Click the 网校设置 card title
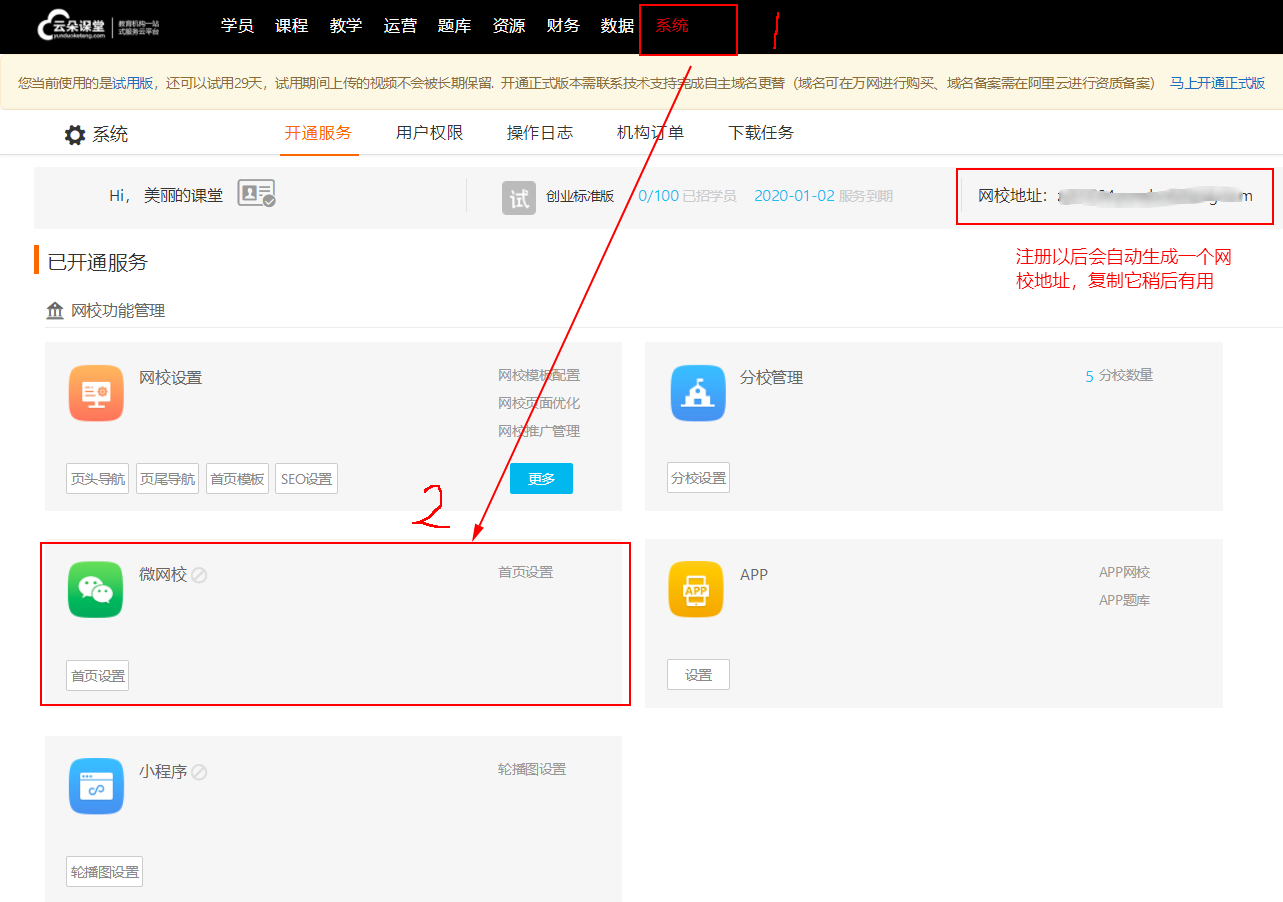Image resolution: width=1283 pixels, height=902 pixels. (170, 378)
